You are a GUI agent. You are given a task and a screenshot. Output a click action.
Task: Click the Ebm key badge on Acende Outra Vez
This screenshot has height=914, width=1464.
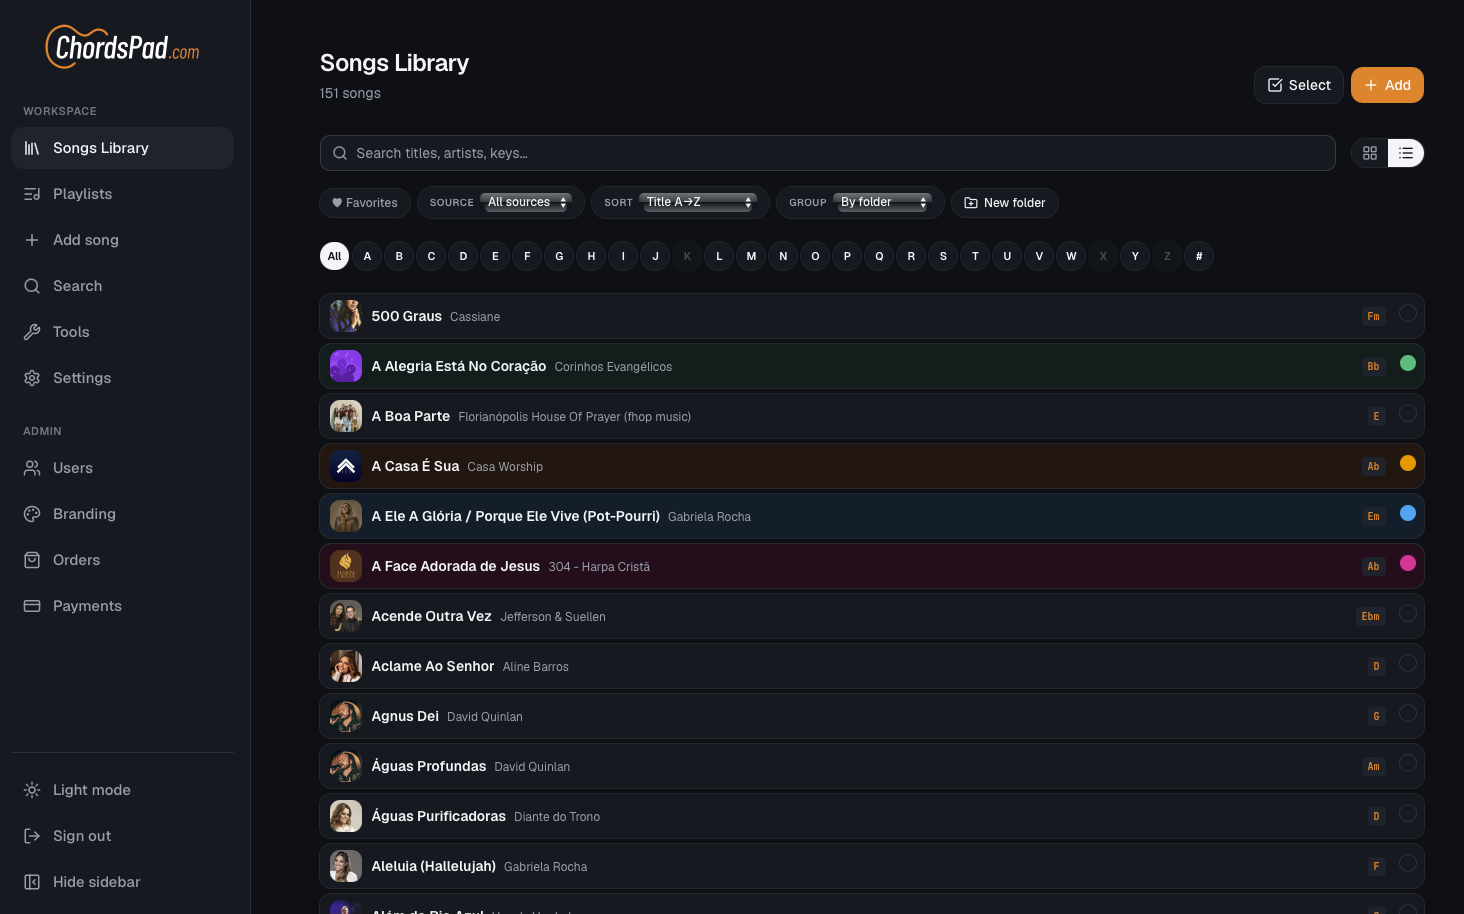coord(1371,616)
